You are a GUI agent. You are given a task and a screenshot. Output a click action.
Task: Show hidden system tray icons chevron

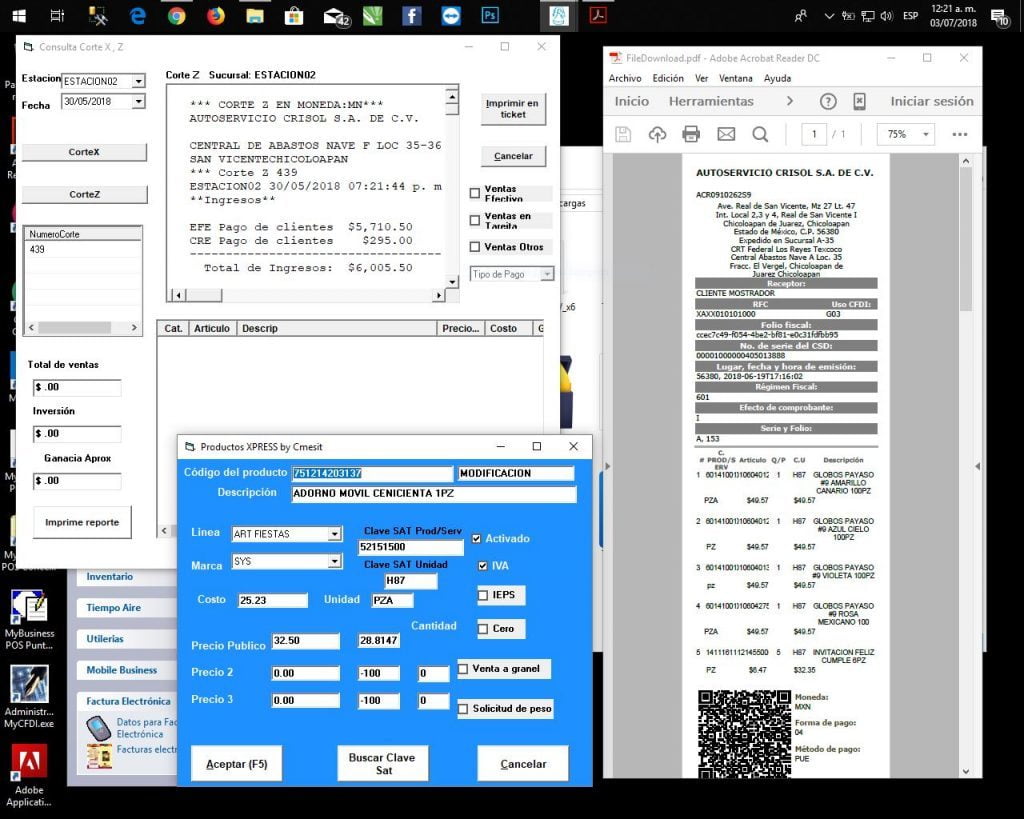(829, 16)
